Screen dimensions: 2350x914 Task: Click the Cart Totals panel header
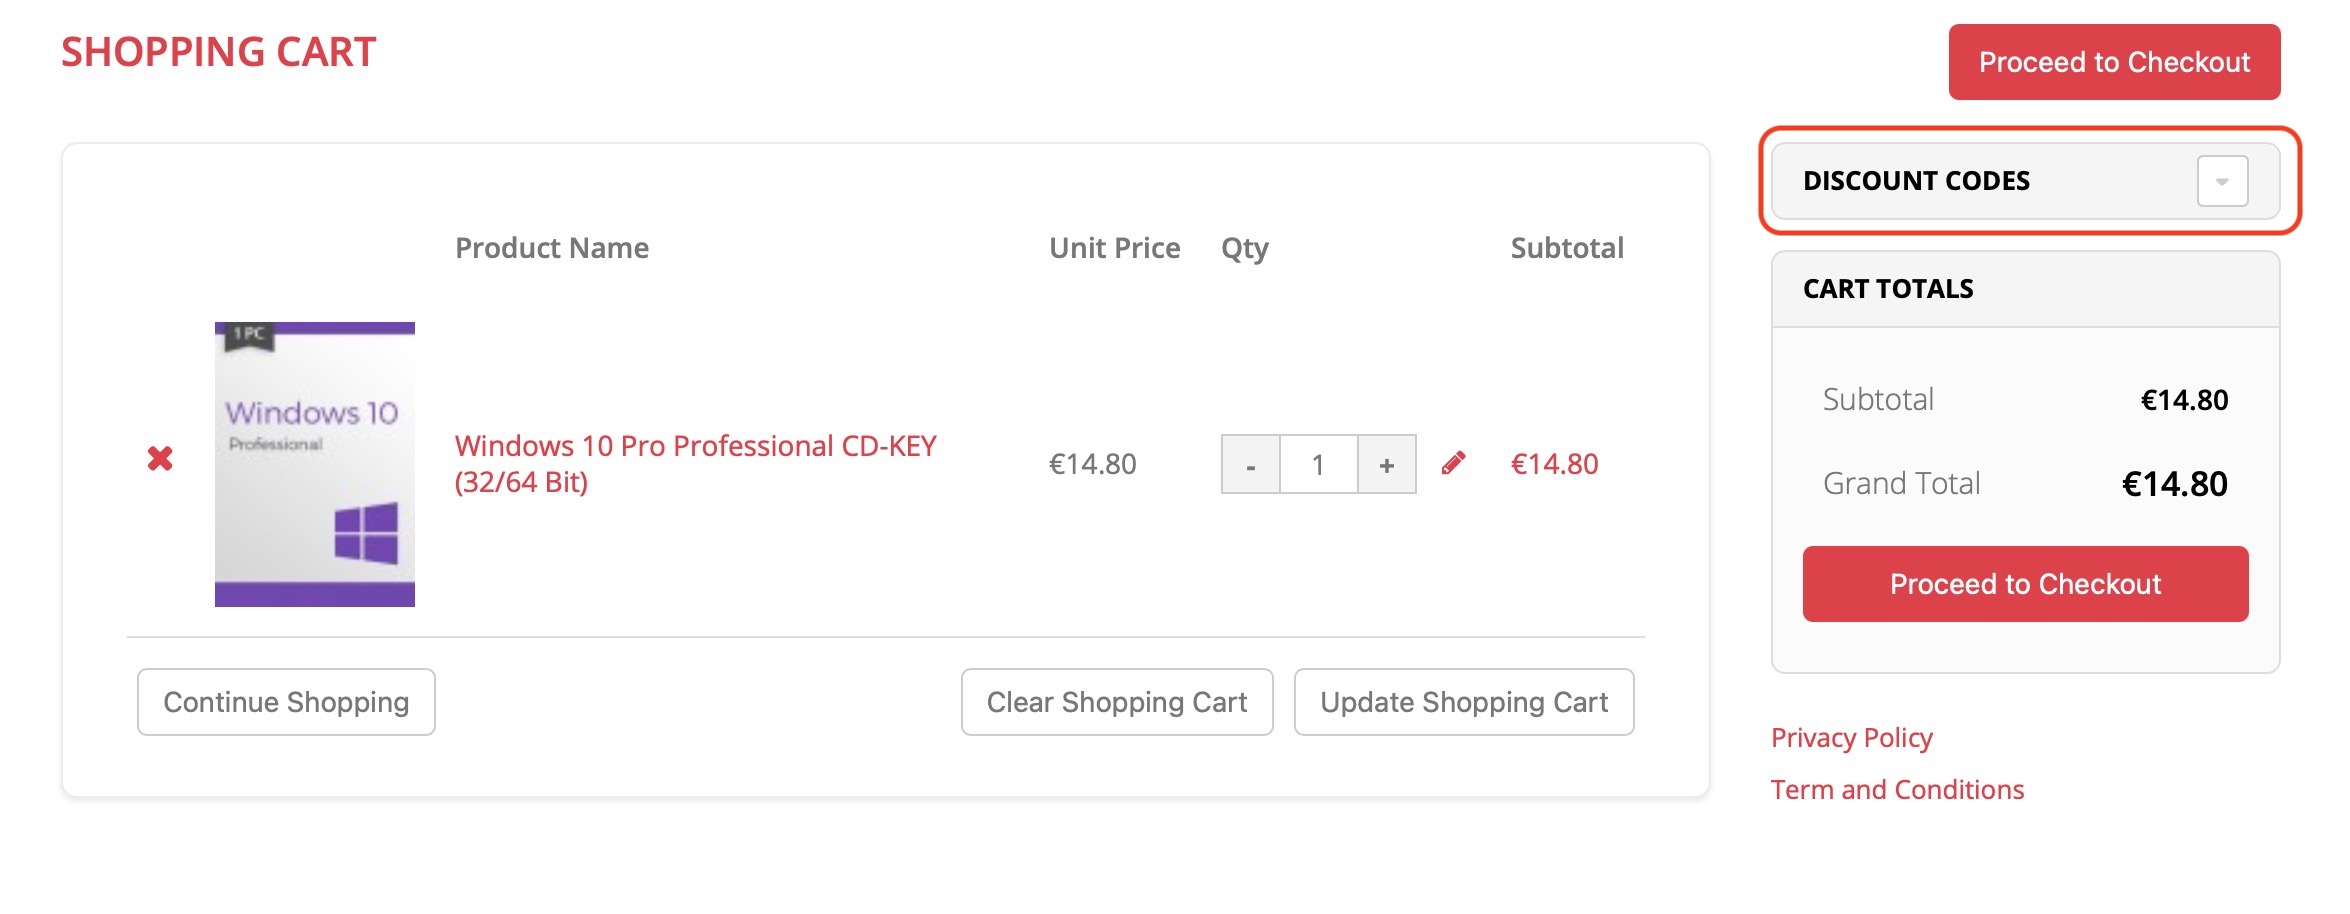pos(1888,289)
